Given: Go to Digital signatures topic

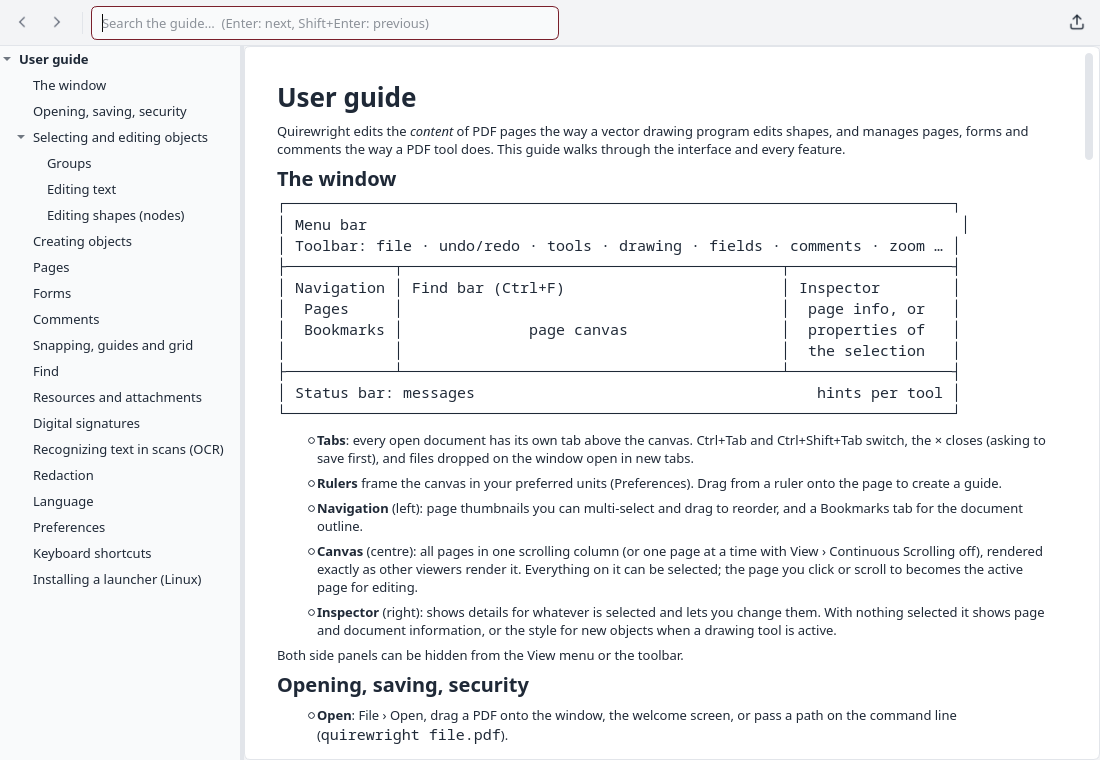Looking at the screenshot, I should point(86,423).
